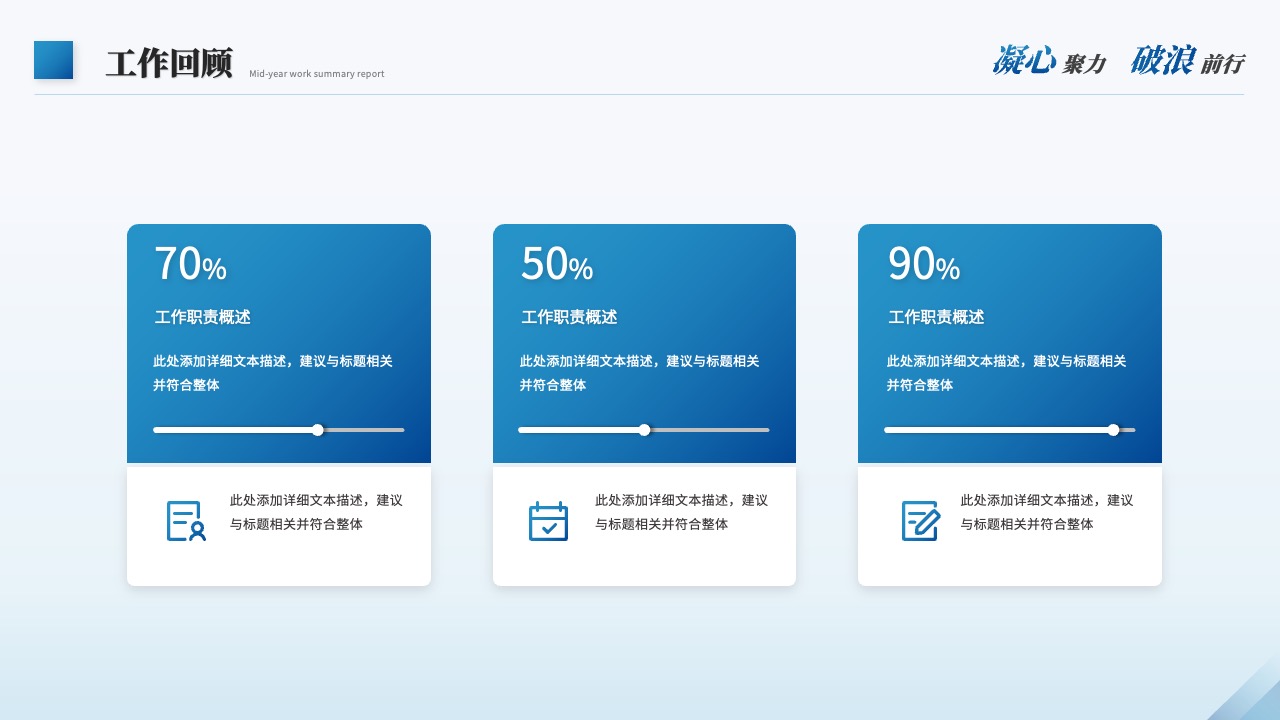The width and height of the screenshot is (1280, 720).
Task: Click the 90% progress slider knob
Action: click(x=1113, y=430)
